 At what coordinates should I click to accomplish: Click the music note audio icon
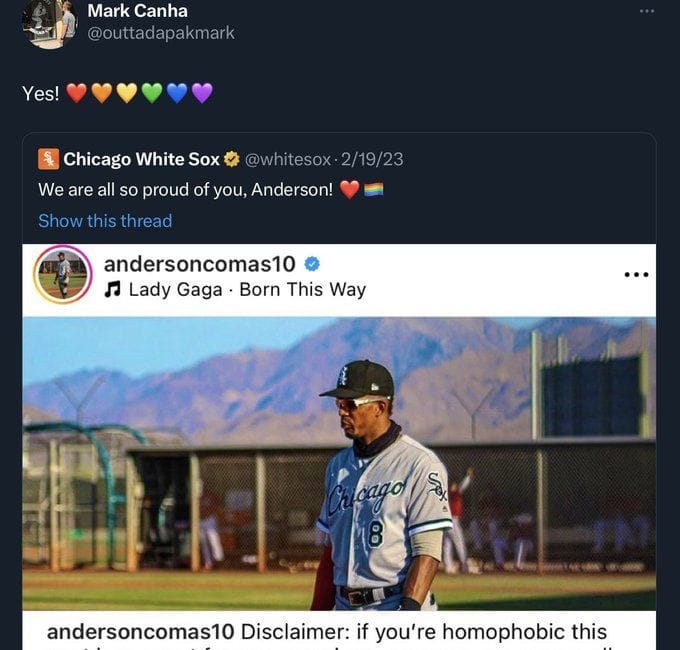[112, 289]
